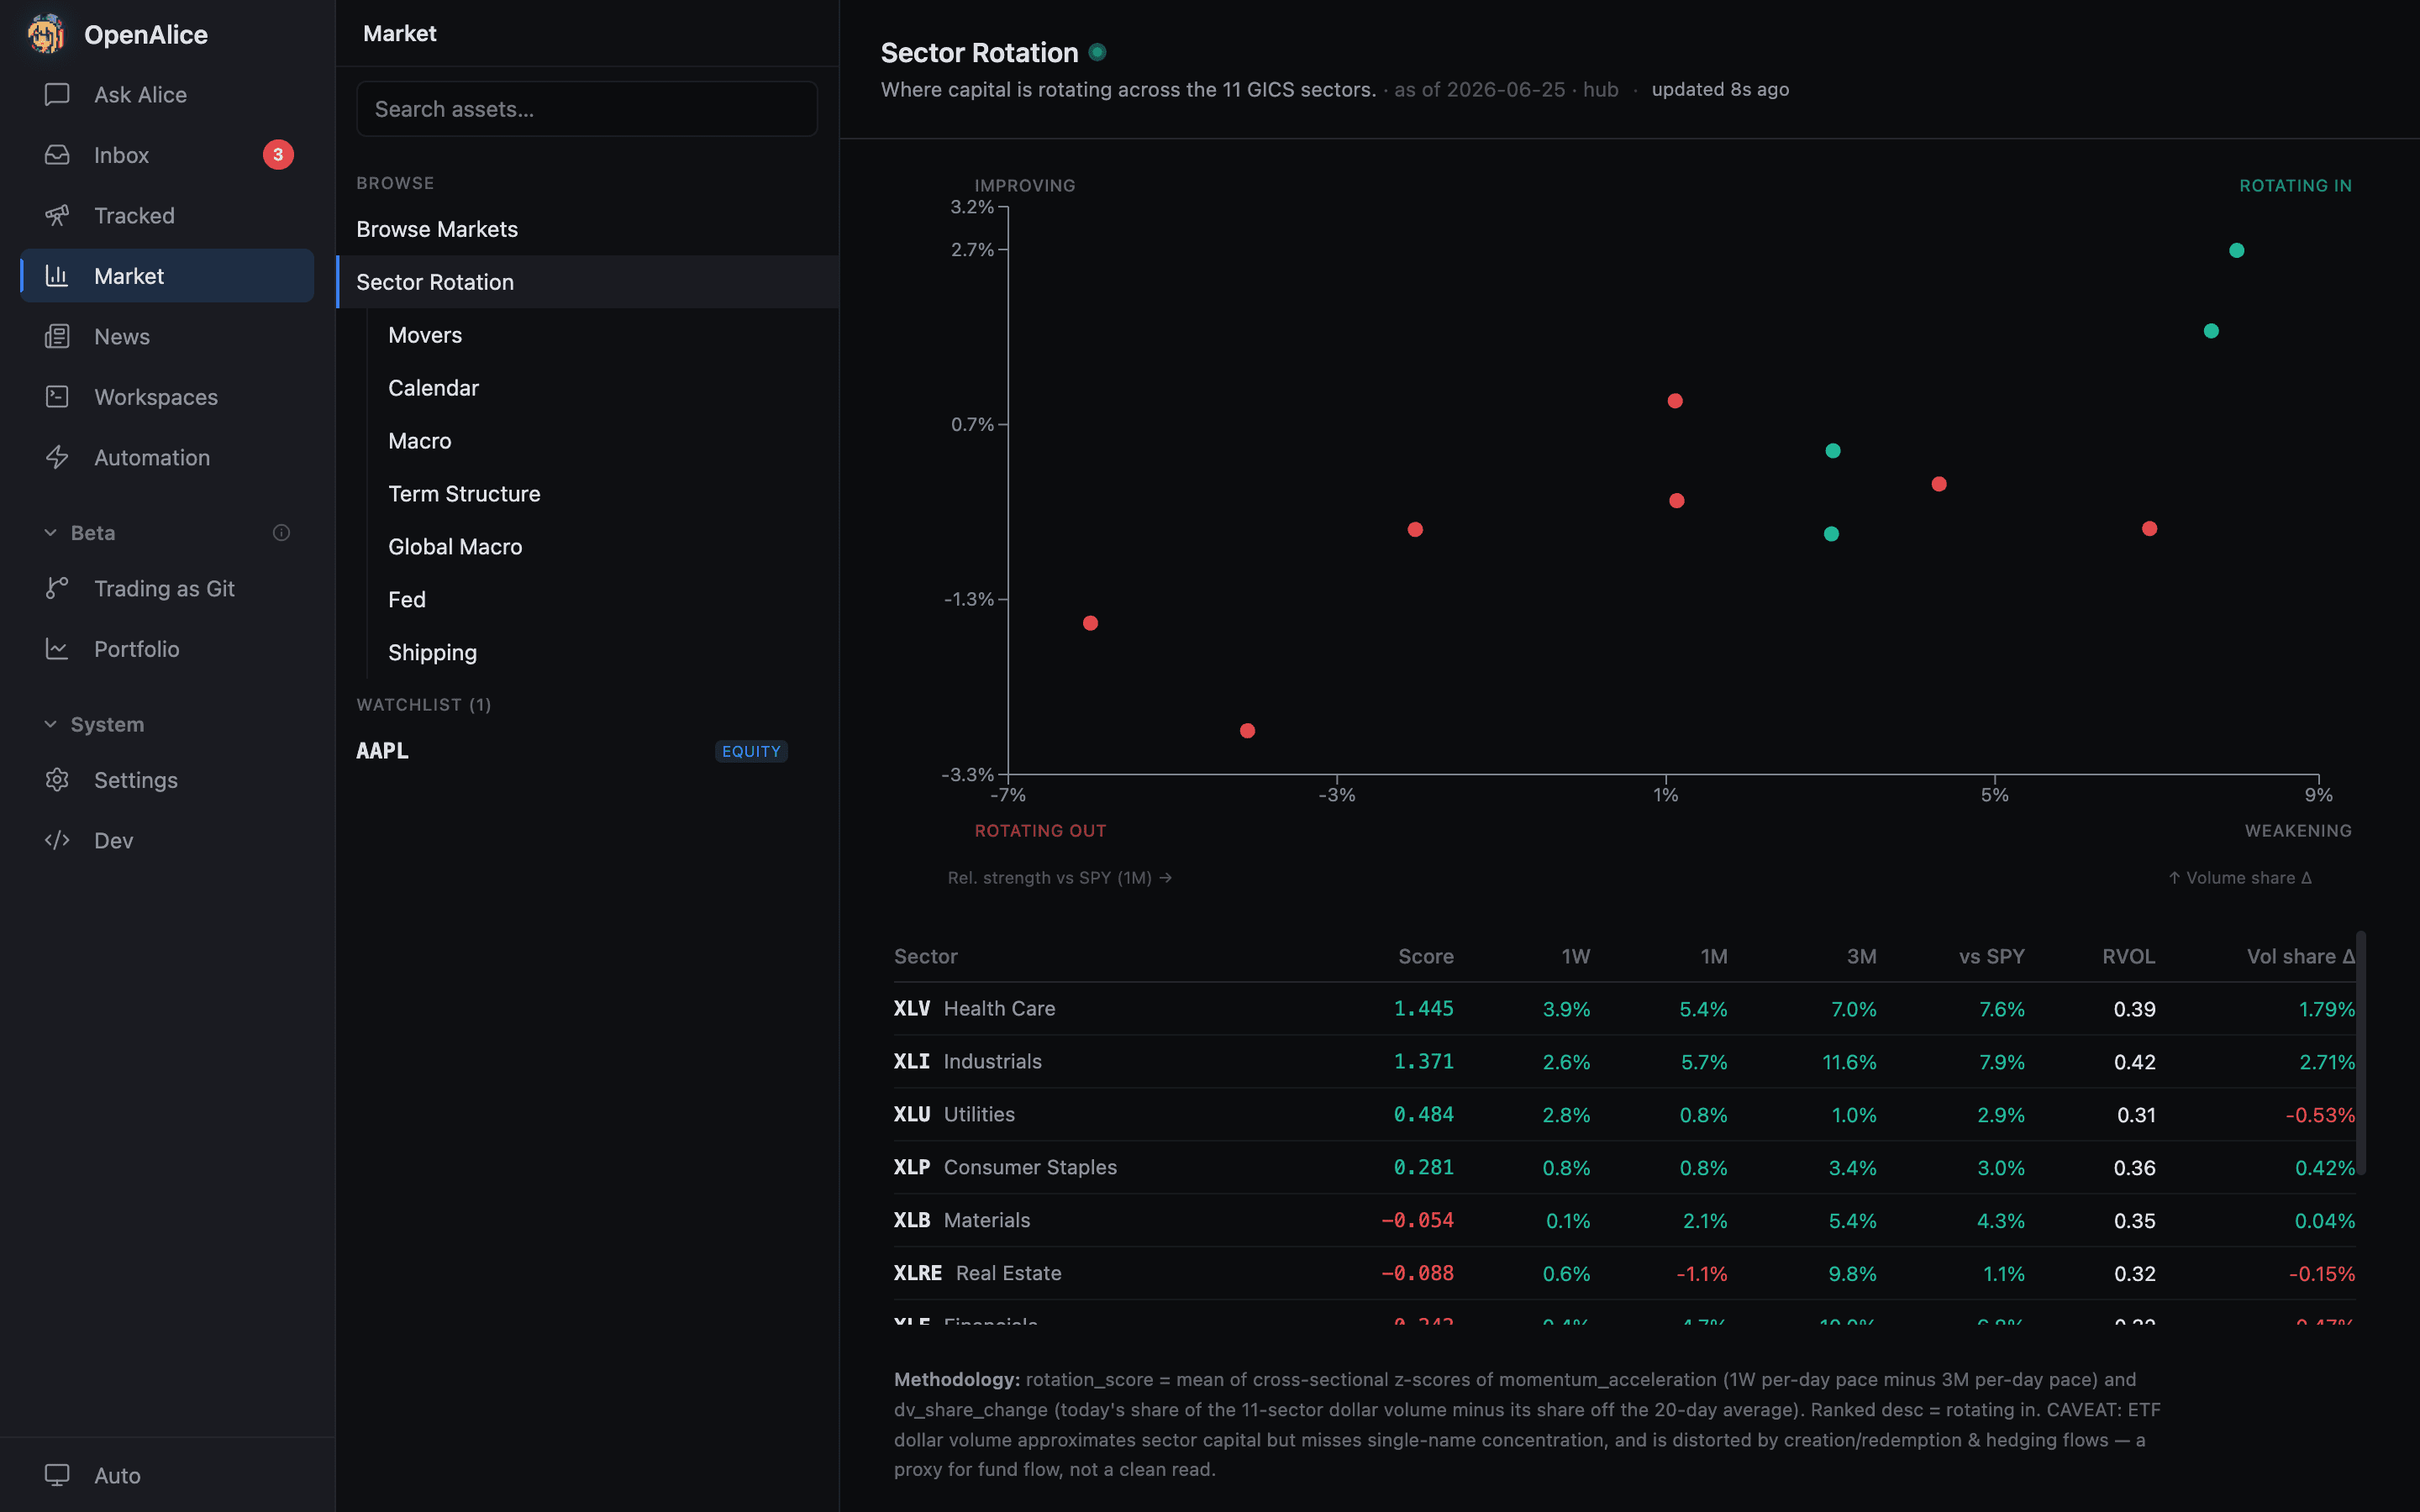This screenshot has height=1512, width=2420.
Task: Select the XLU Utilities row
Action: (x=1624, y=1115)
